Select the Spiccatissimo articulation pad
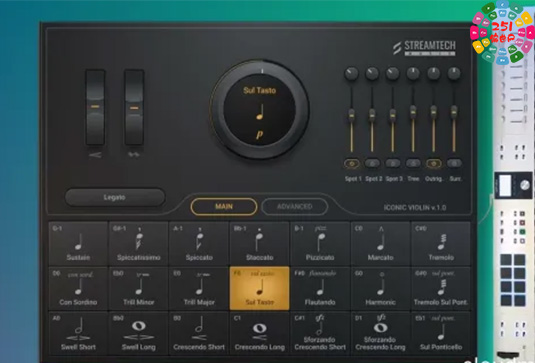535x363 pixels. pos(139,244)
